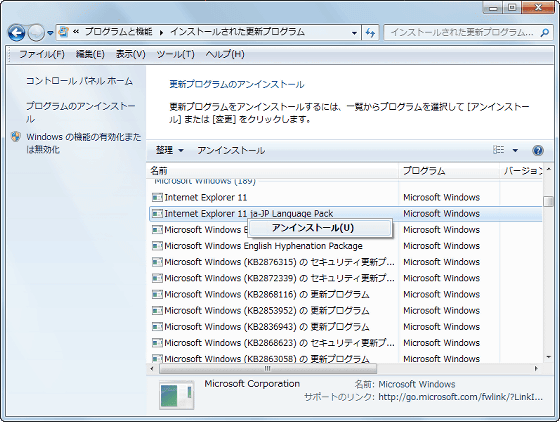Click the Forward navigation arrow button

click(36, 33)
